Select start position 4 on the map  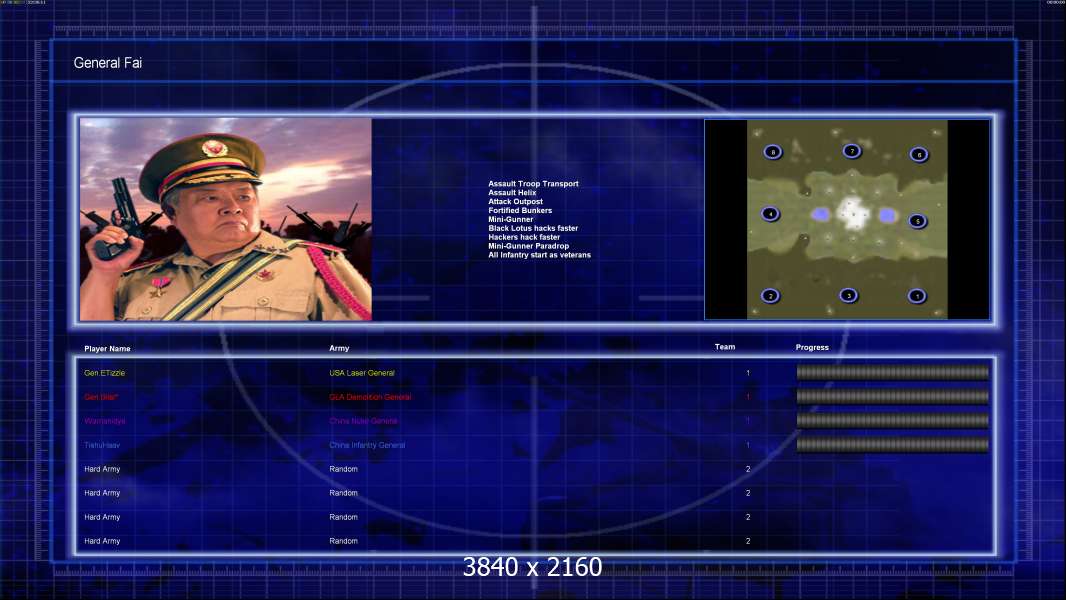770,214
